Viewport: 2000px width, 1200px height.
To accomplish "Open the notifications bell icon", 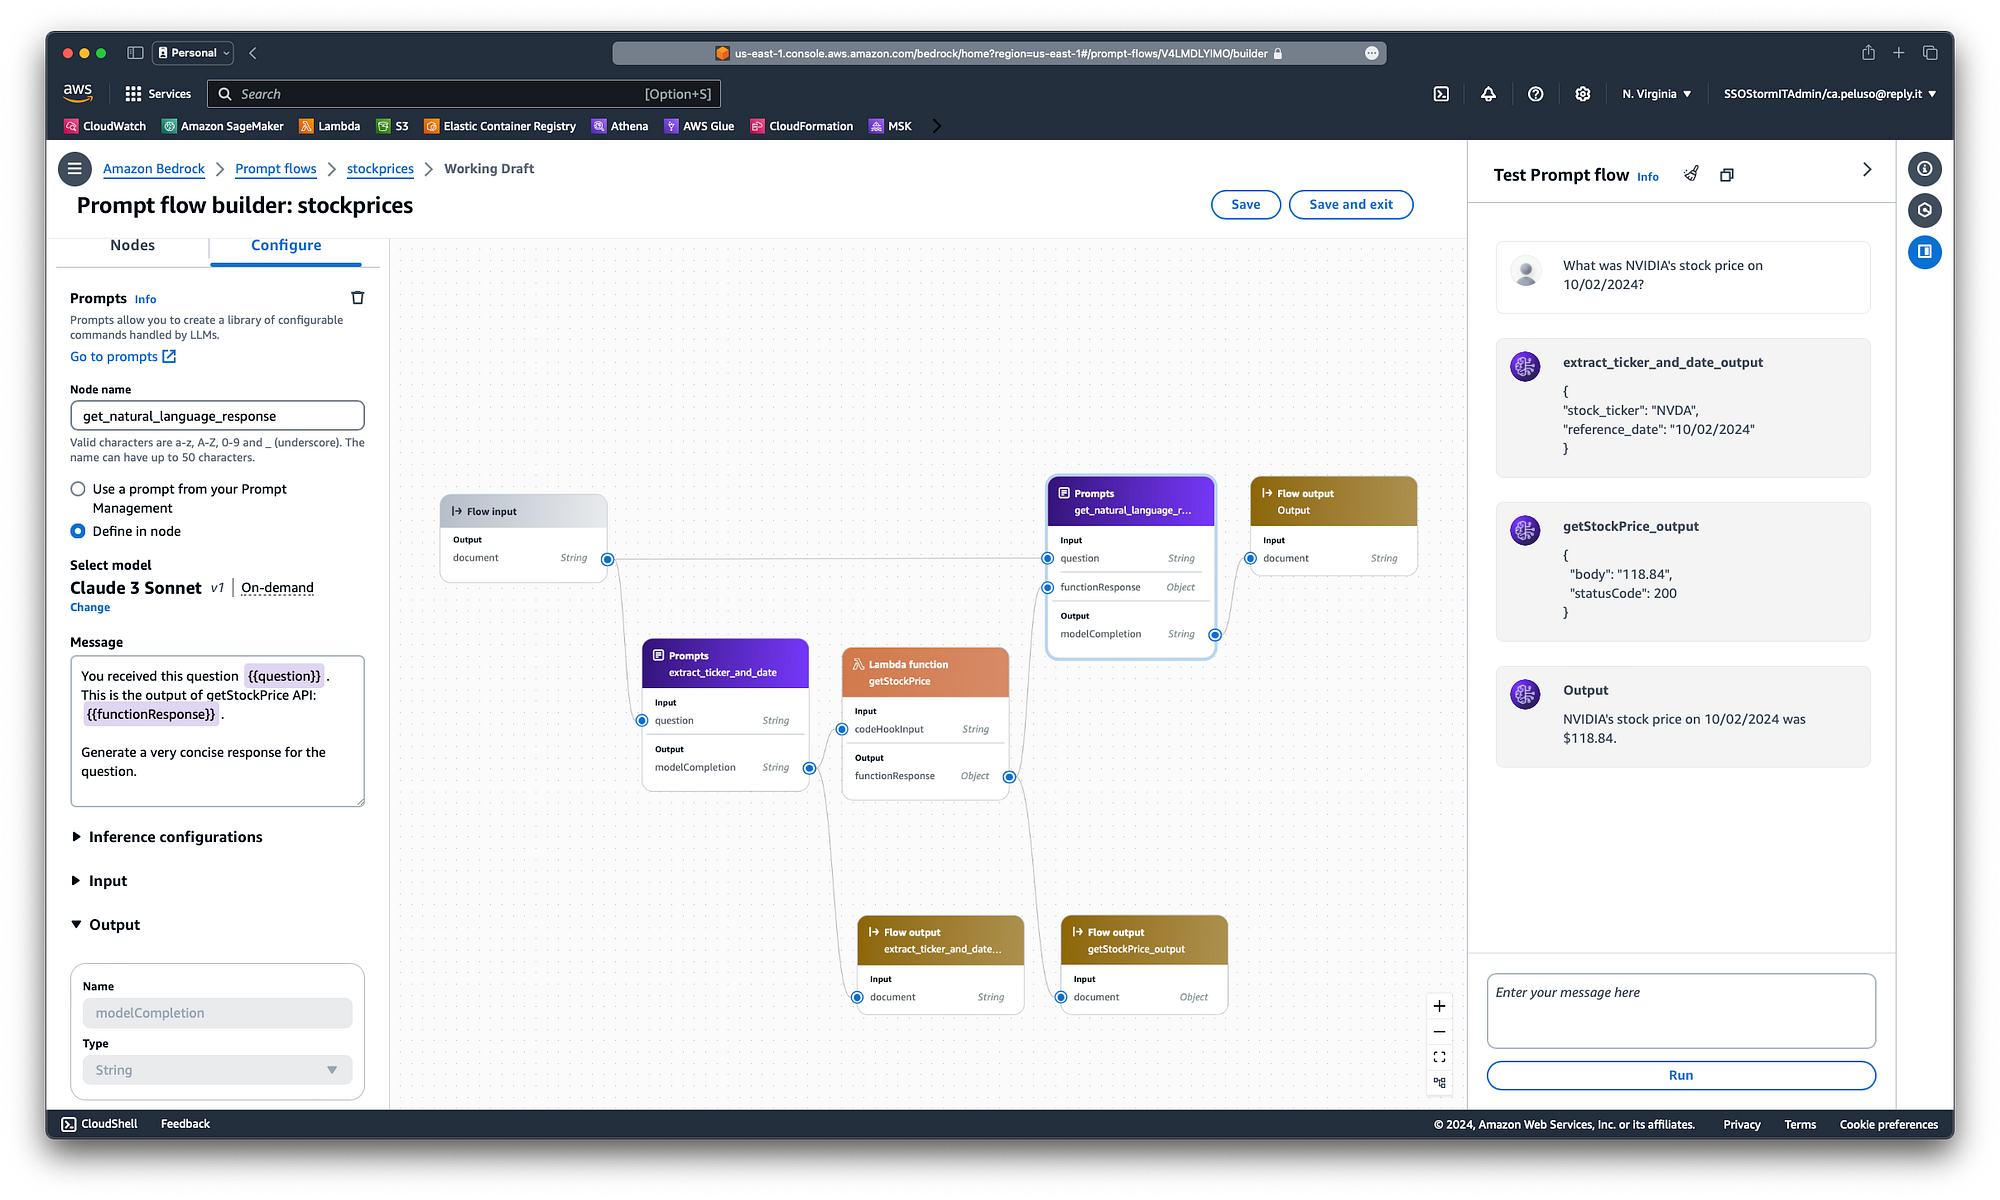I will click(x=1488, y=94).
